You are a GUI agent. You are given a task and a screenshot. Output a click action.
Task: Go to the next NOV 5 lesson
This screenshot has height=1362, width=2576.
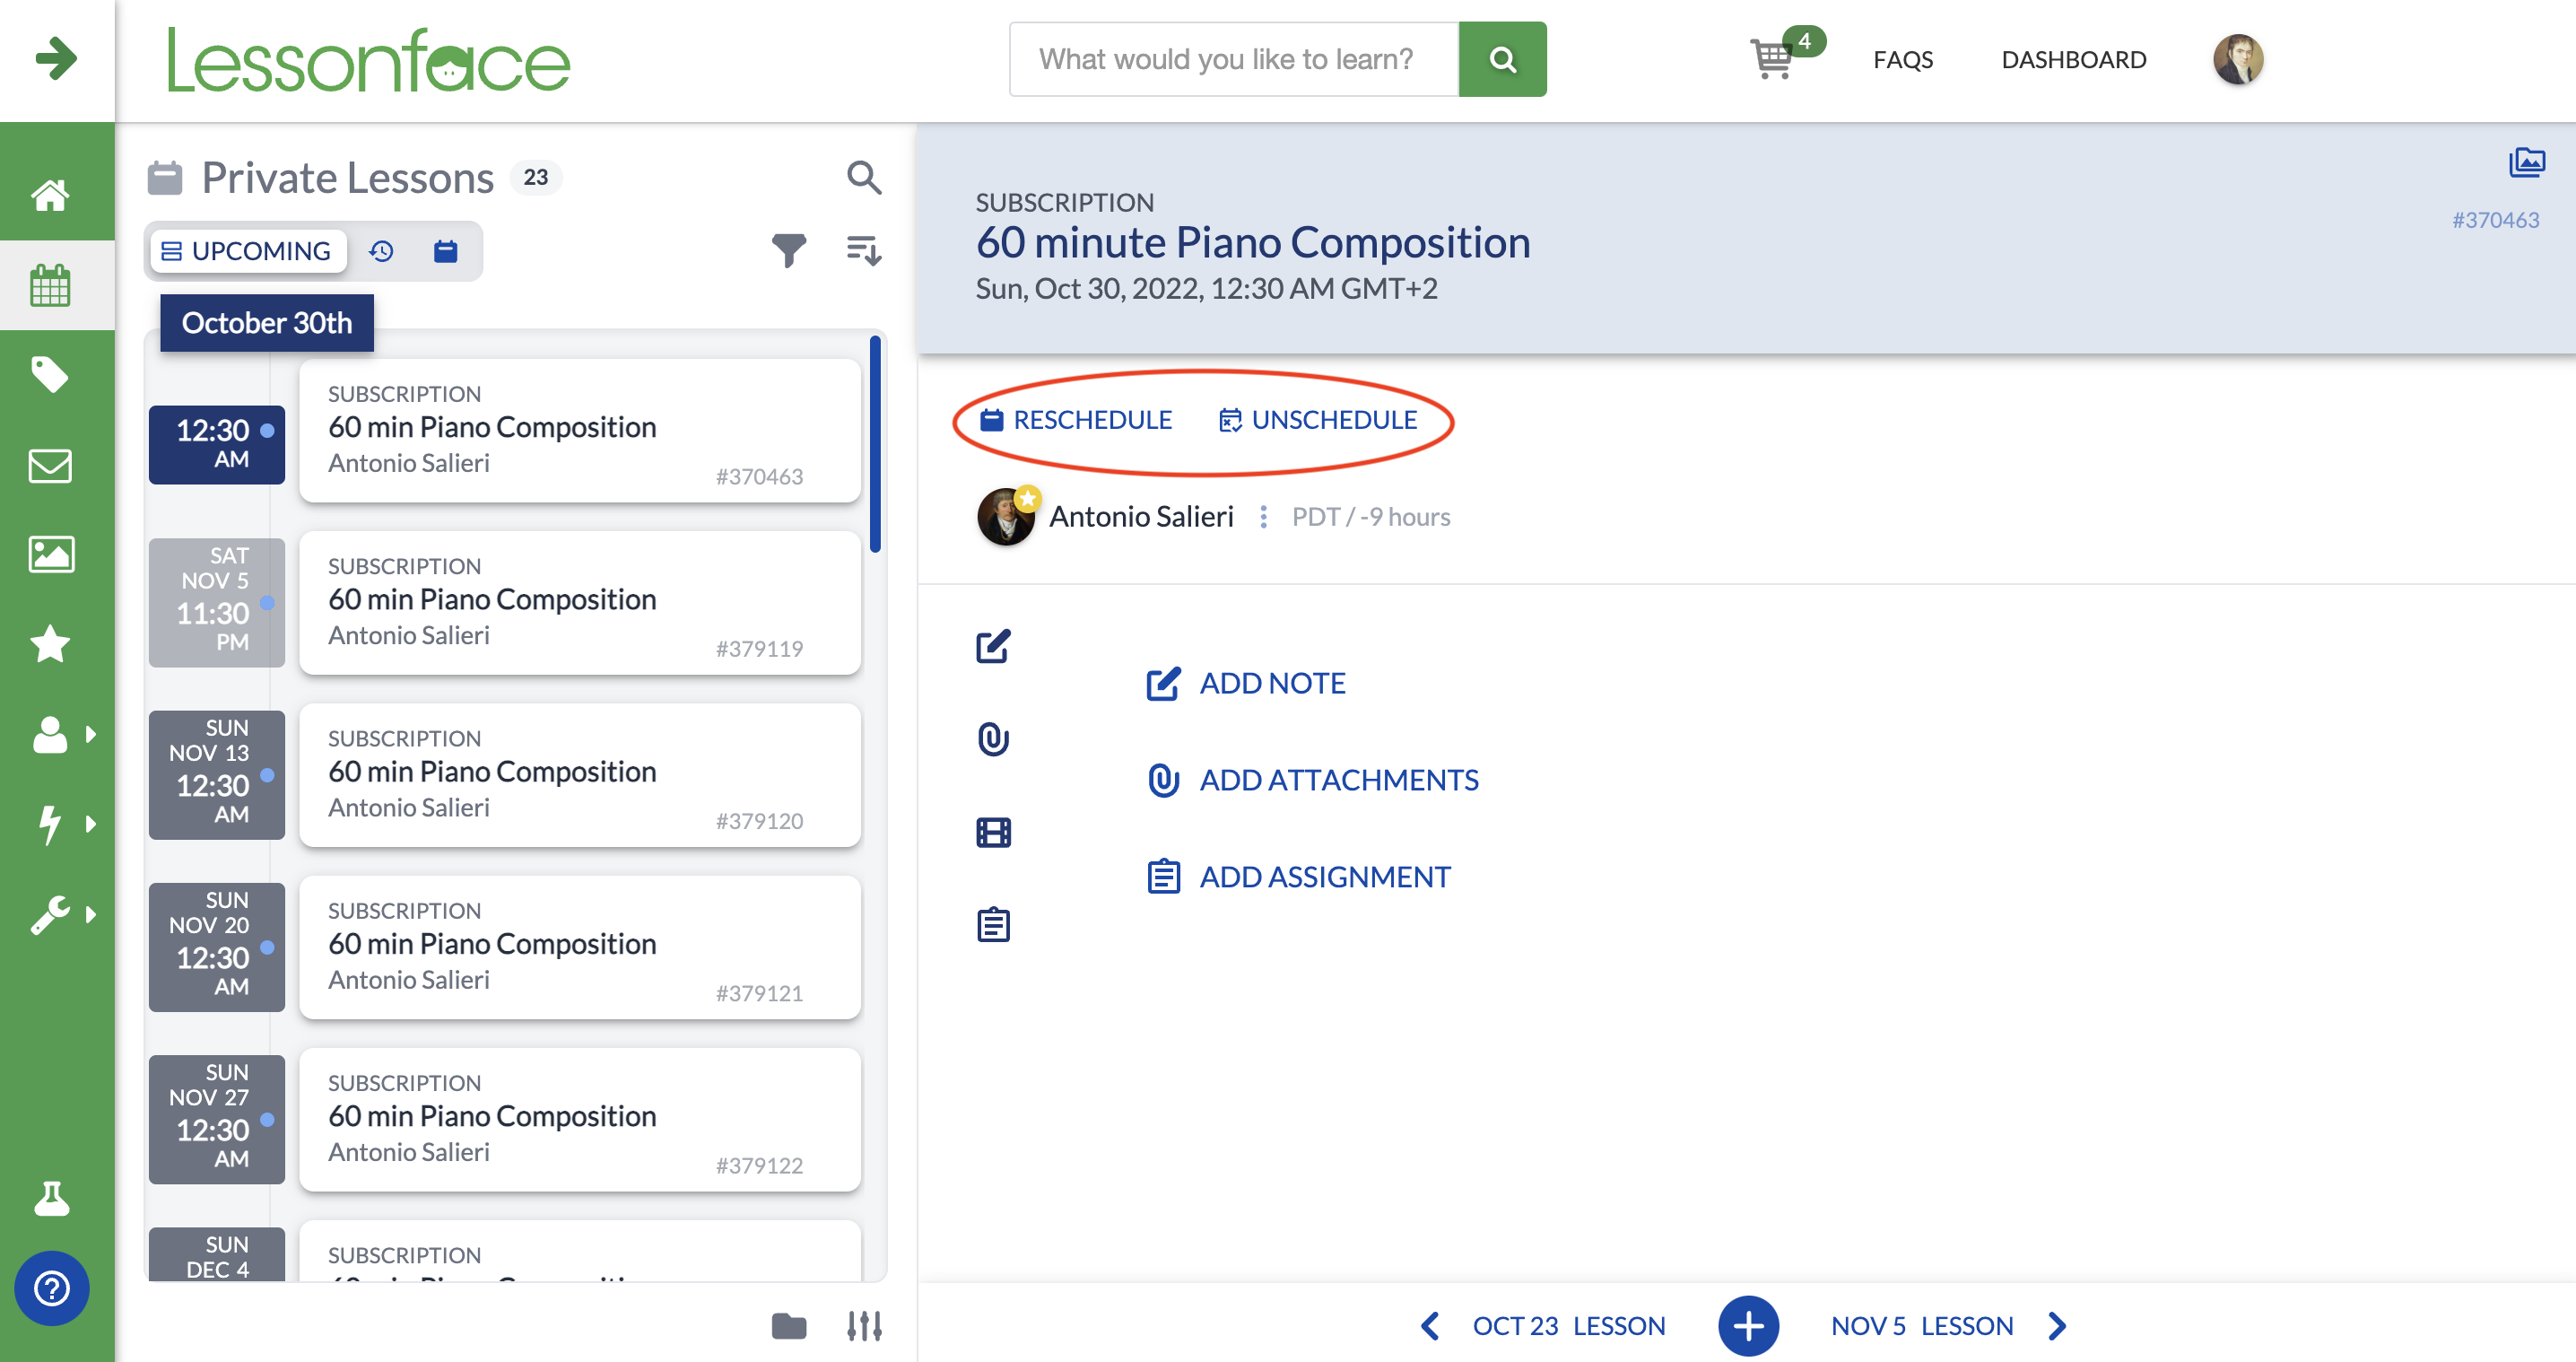[1922, 1326]
